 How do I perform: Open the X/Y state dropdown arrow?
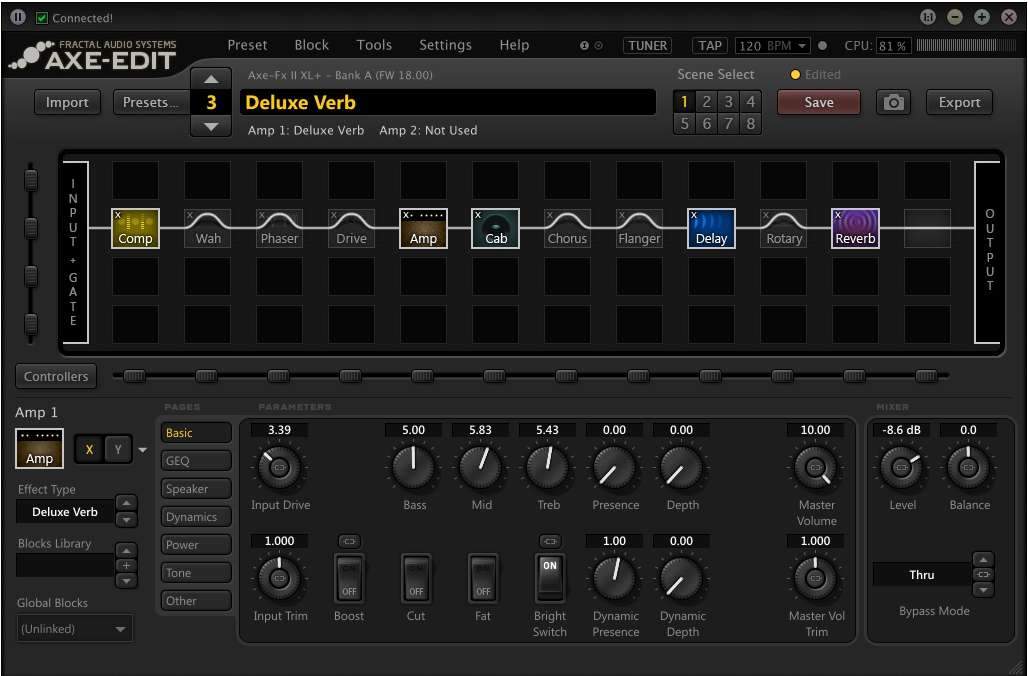[x=142, y=450]
